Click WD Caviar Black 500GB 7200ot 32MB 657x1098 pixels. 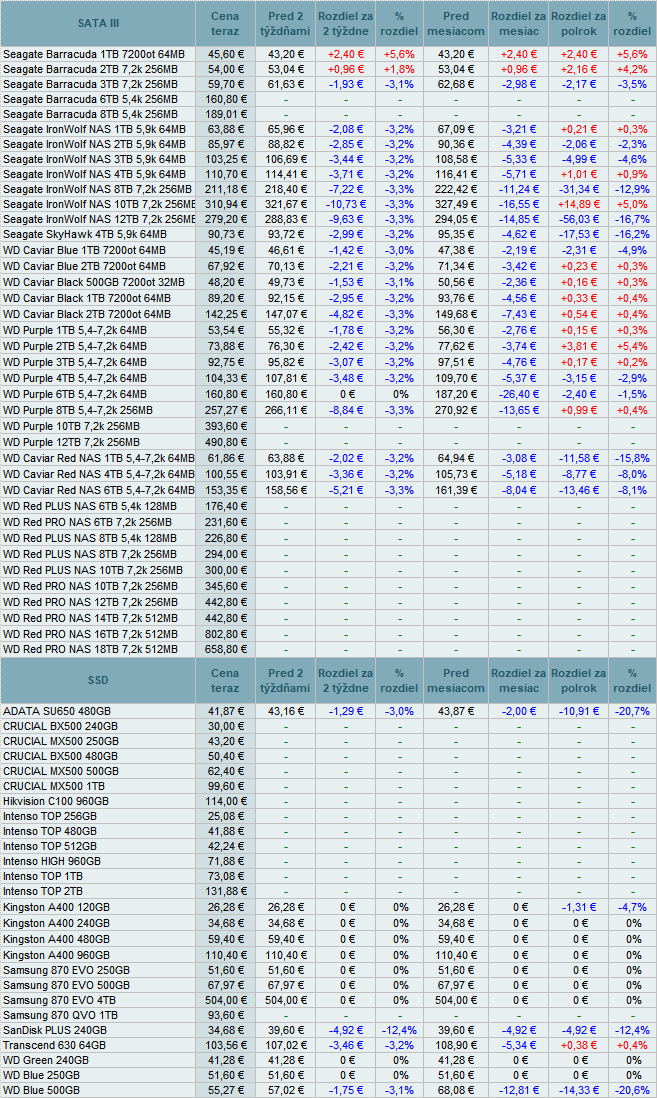tap(94, 282)
